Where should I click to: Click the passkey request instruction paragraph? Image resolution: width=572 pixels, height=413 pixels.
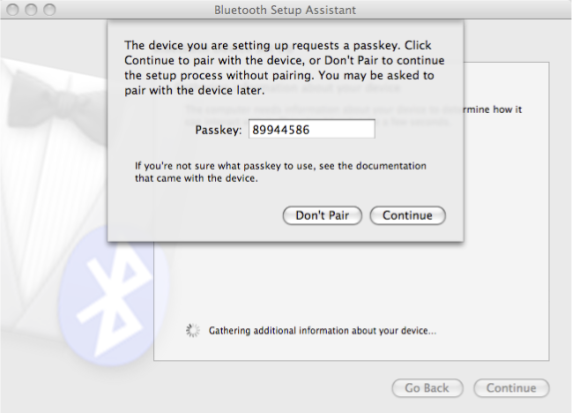(285, 67)
